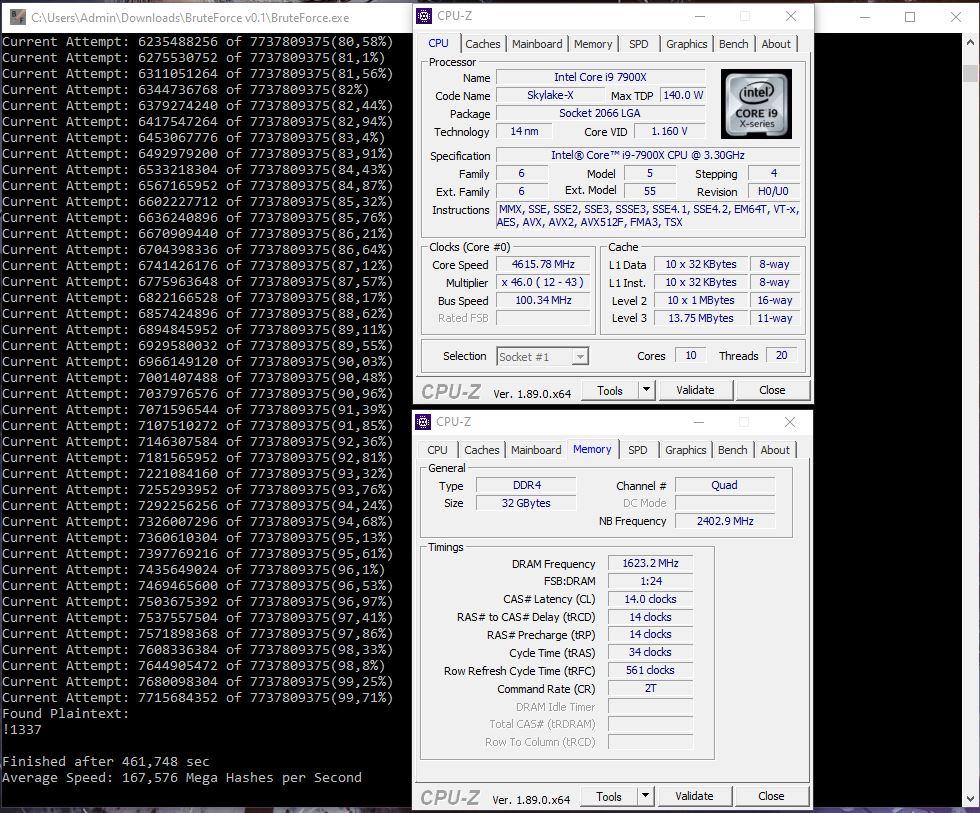This screenshot has width=980, height=813.
Task: Open About tab in lower CPU-Z window
Action: point(774,450)
